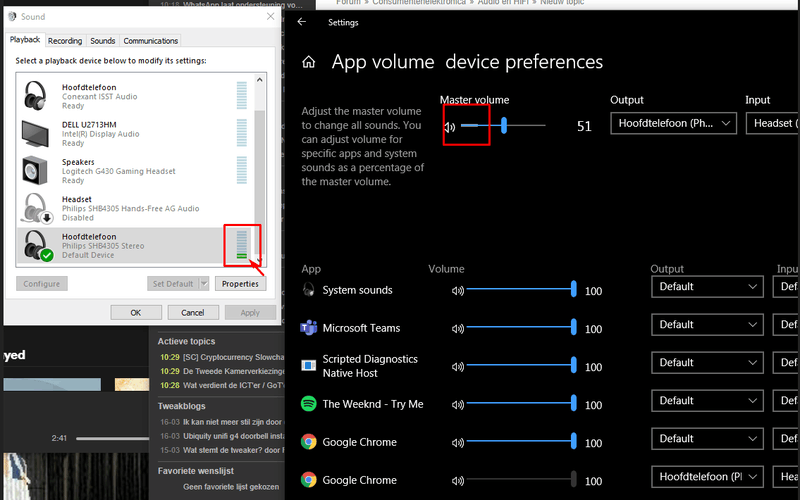Open Wat stemt de tweaker blog
Image resolution: width=800 pixels, height=500 pixels.
233,450
